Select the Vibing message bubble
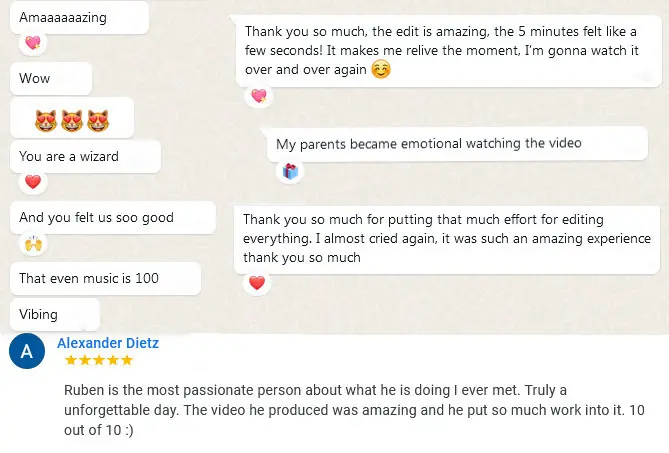Image resolution: width=669 pixels, height=453 pixels. (55, 314)
